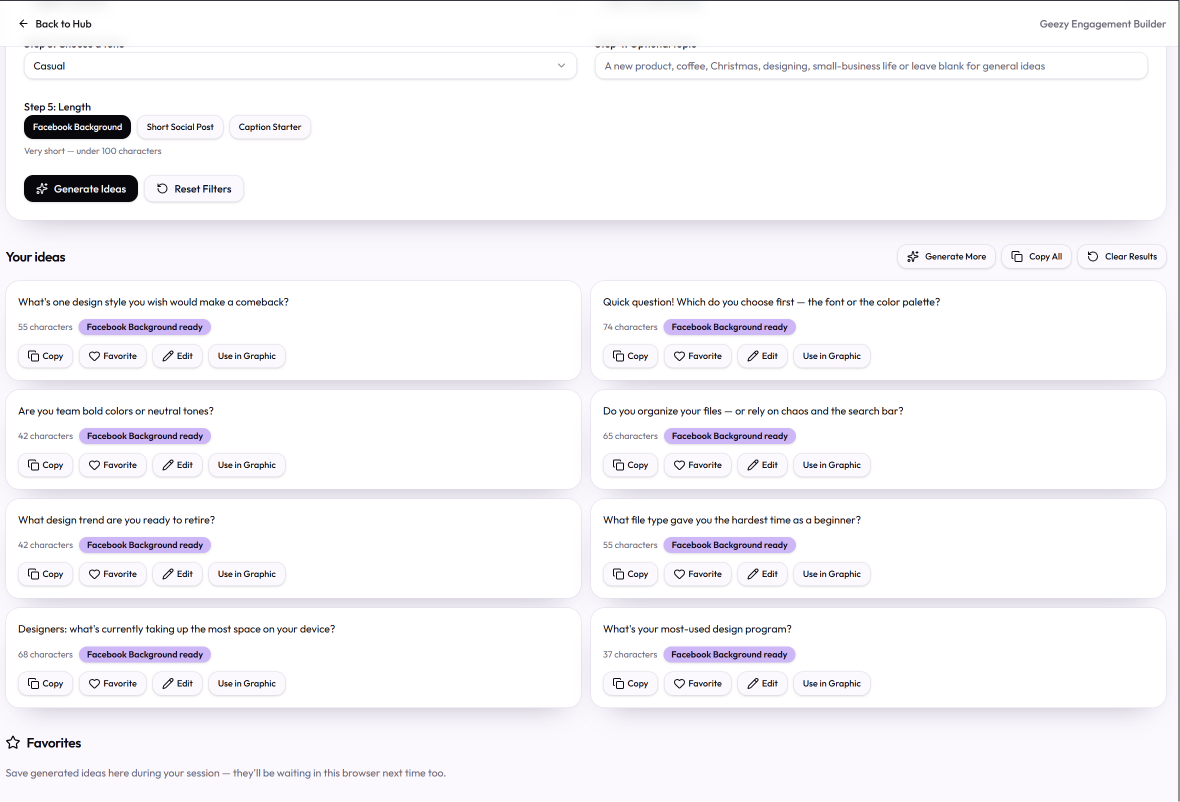This screenshot has height=802, width=1180.
Task: Copy the 'design style comeback' idea
Action: 45,356
